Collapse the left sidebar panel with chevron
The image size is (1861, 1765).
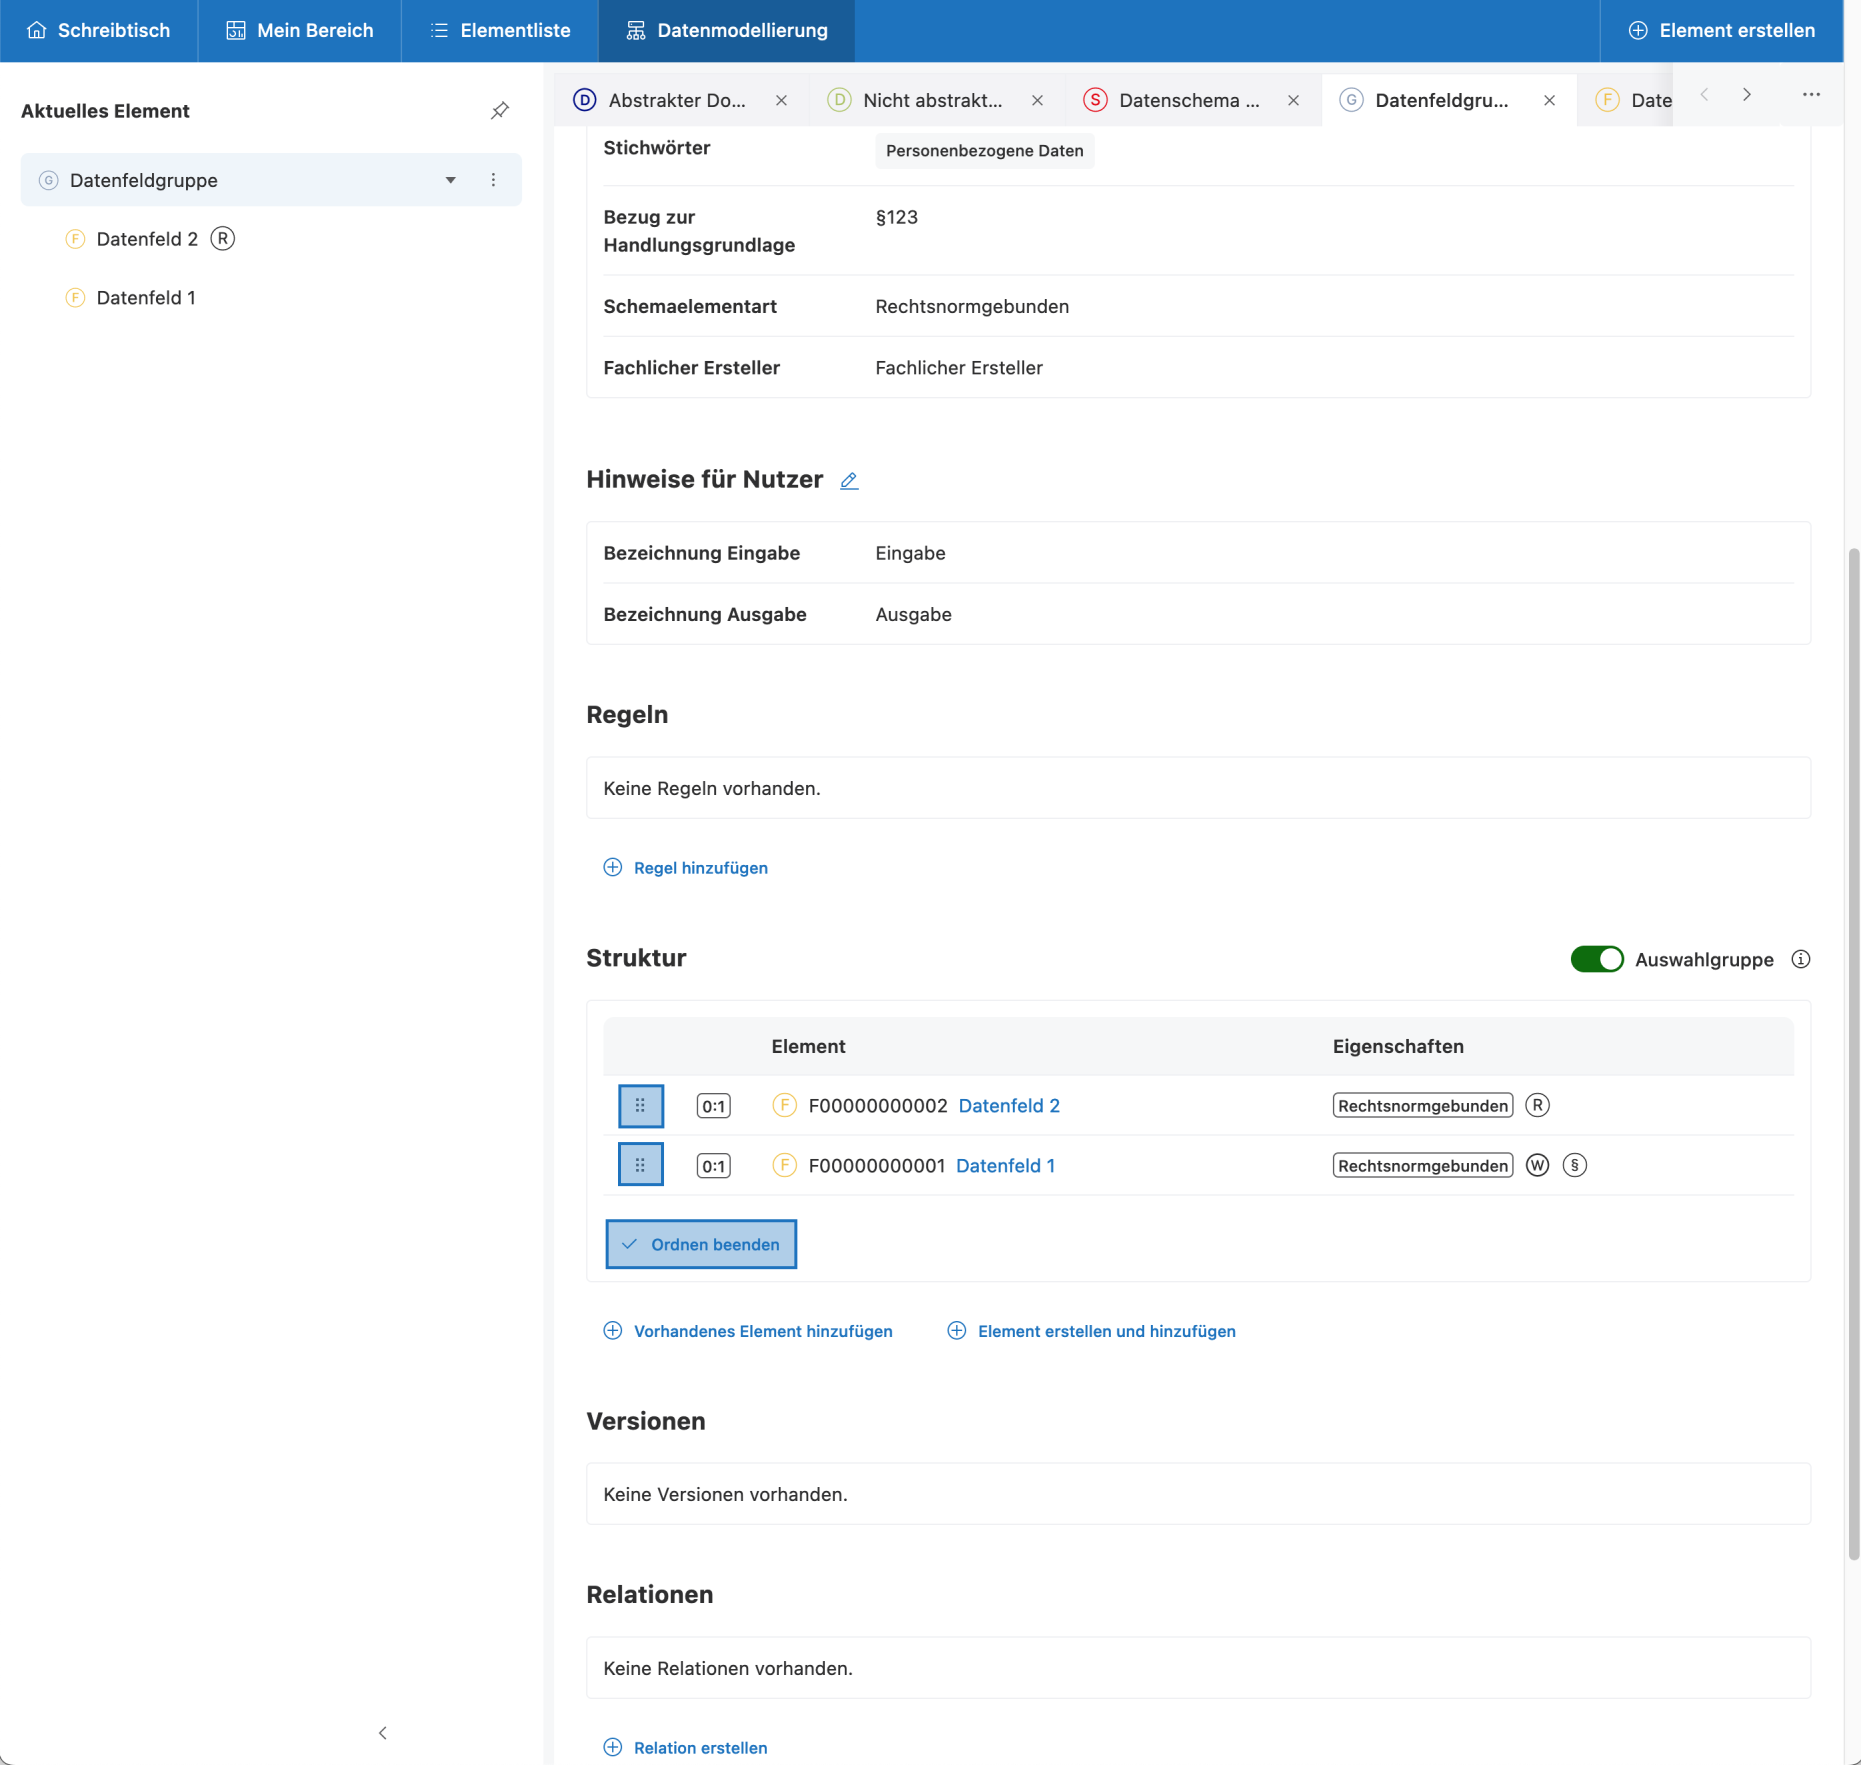pos(382,1733)
